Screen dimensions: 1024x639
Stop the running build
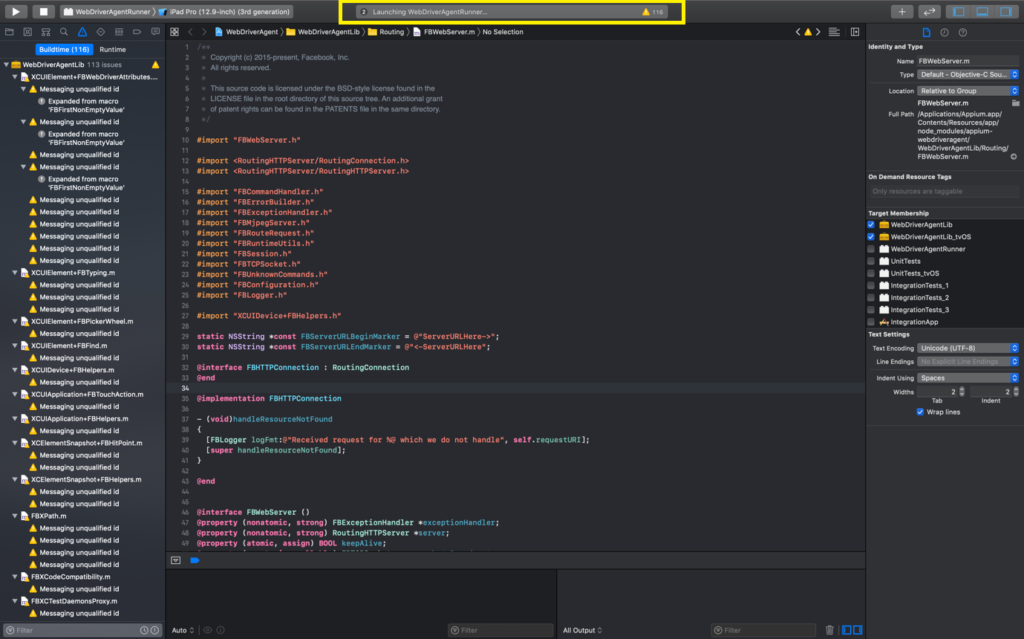43,11
